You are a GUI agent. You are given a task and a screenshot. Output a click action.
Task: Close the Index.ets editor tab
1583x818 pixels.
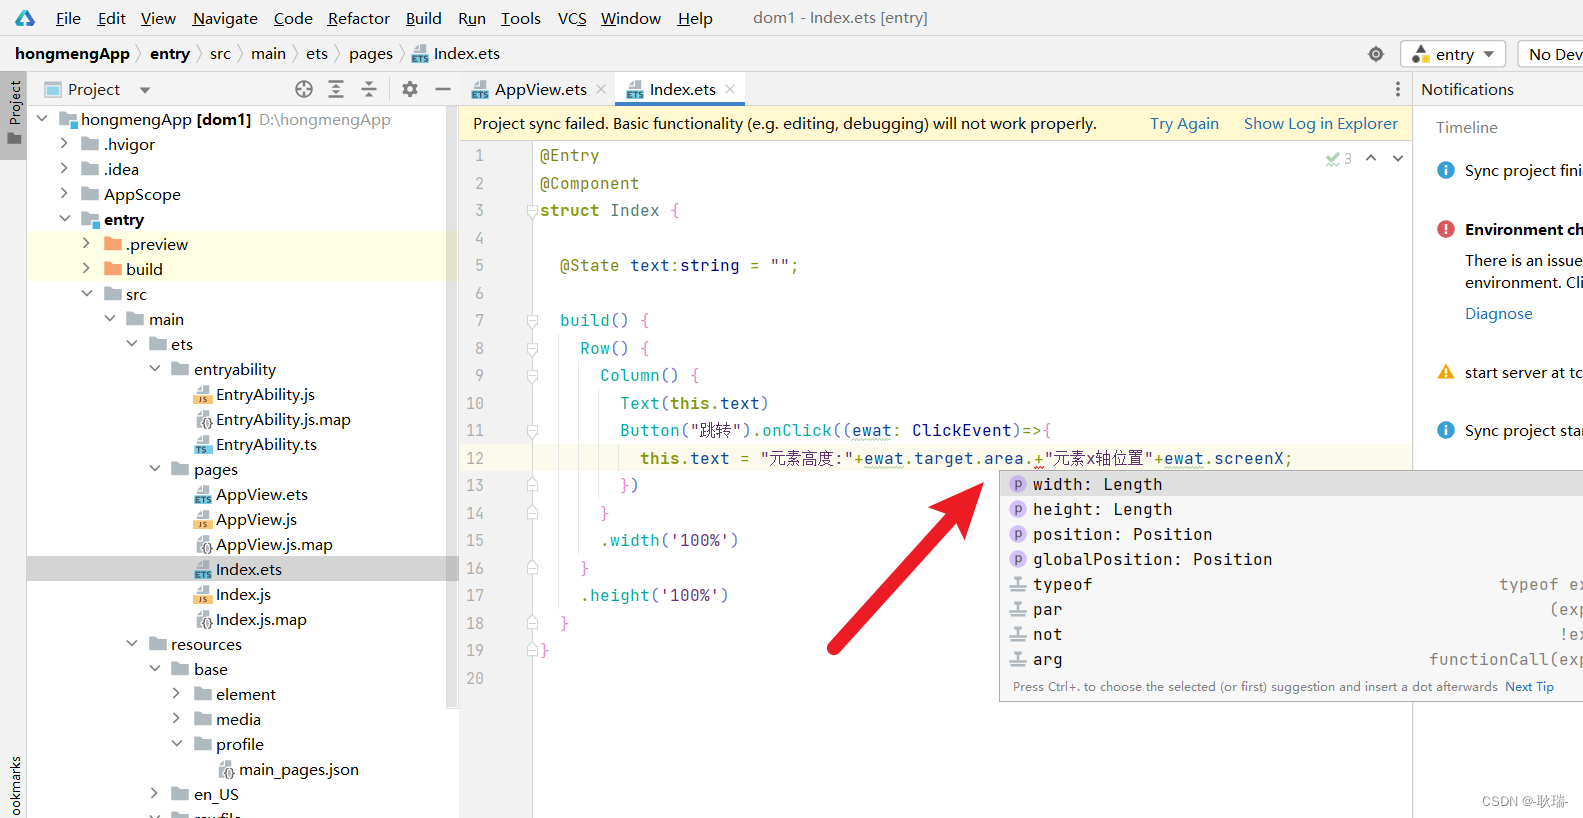pyautogui.click(x=730, y=89)
